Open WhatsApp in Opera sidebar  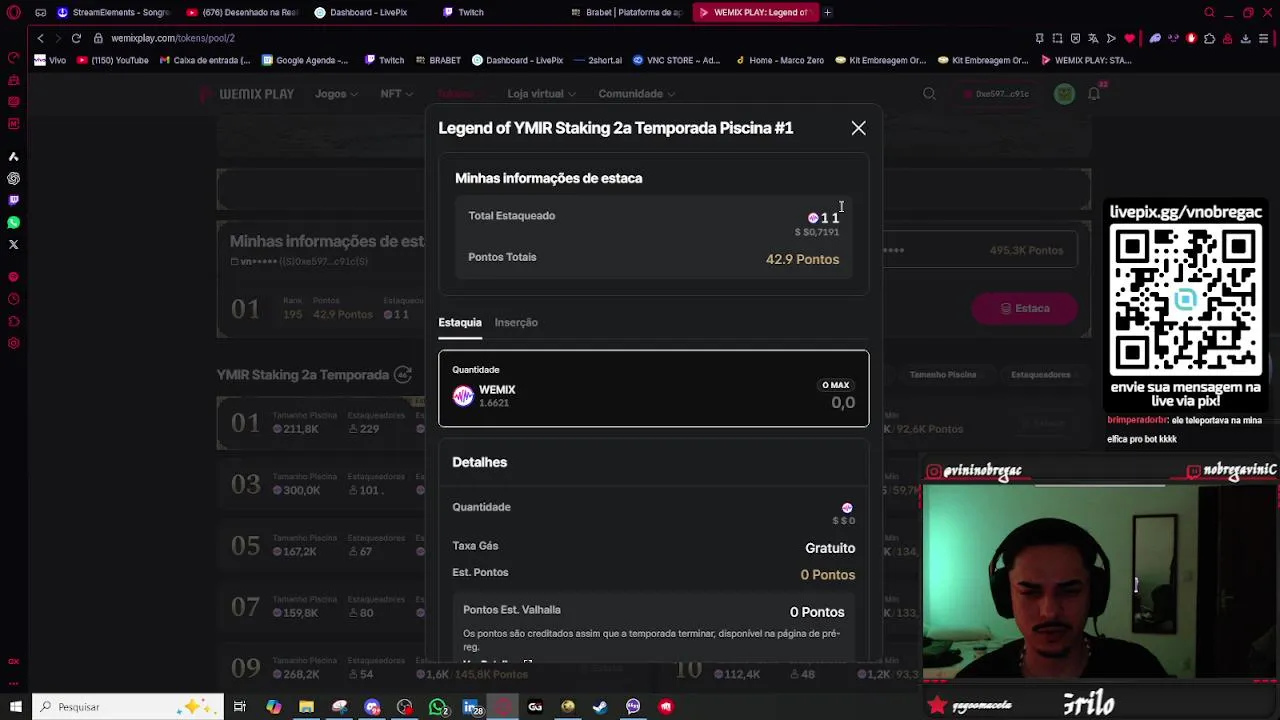(x=13, y=222)
